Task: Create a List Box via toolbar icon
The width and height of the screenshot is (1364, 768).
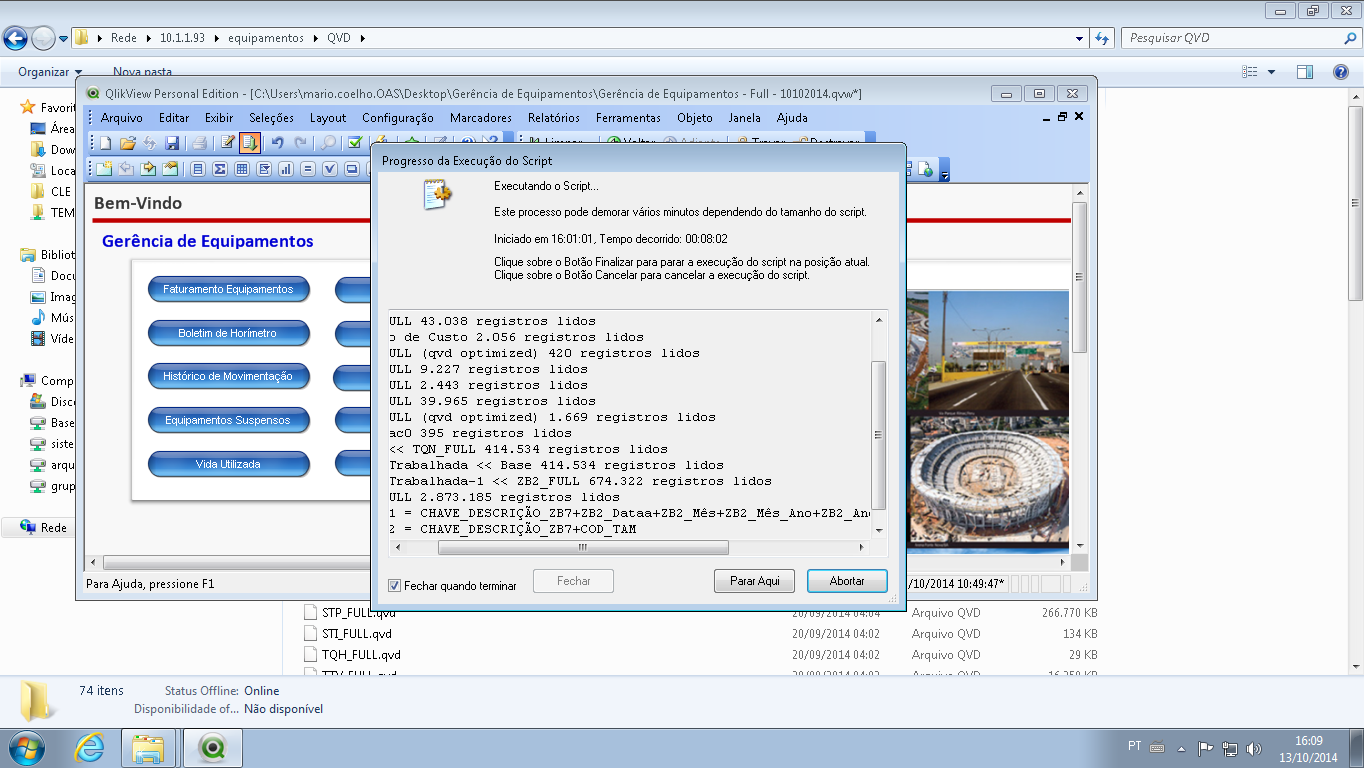Action: (198, 169)
